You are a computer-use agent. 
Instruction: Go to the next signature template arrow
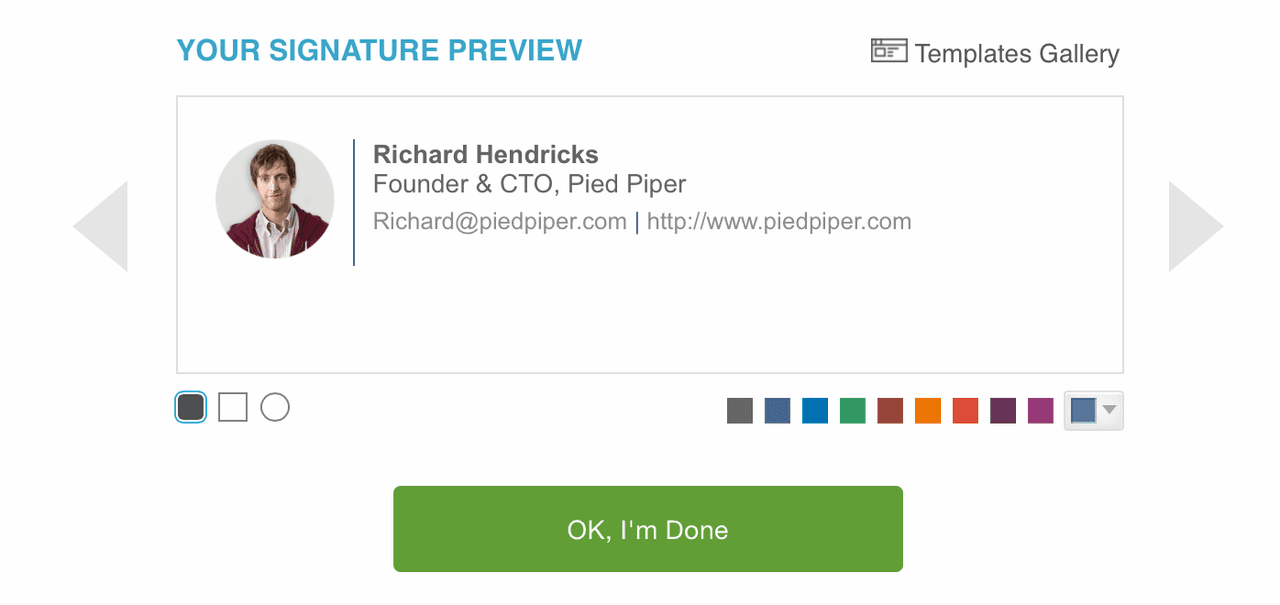point(1195,226)
